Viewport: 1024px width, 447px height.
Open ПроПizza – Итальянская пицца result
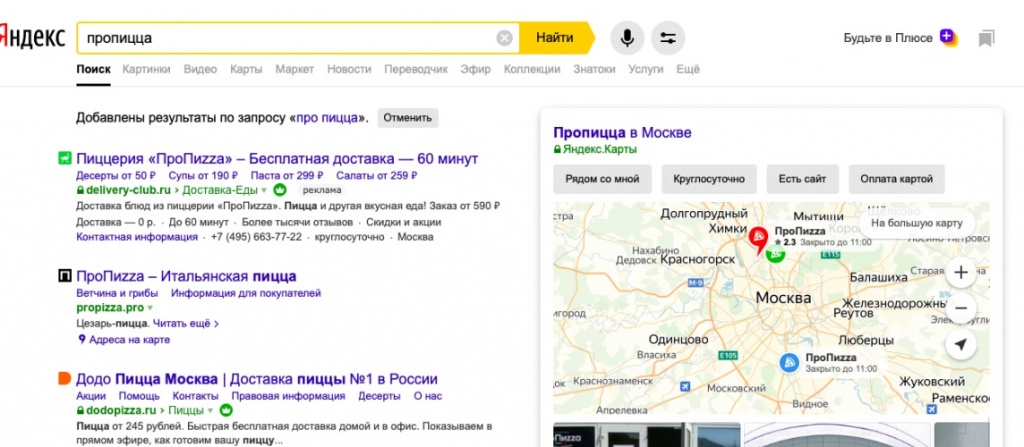tap(186, 276)
